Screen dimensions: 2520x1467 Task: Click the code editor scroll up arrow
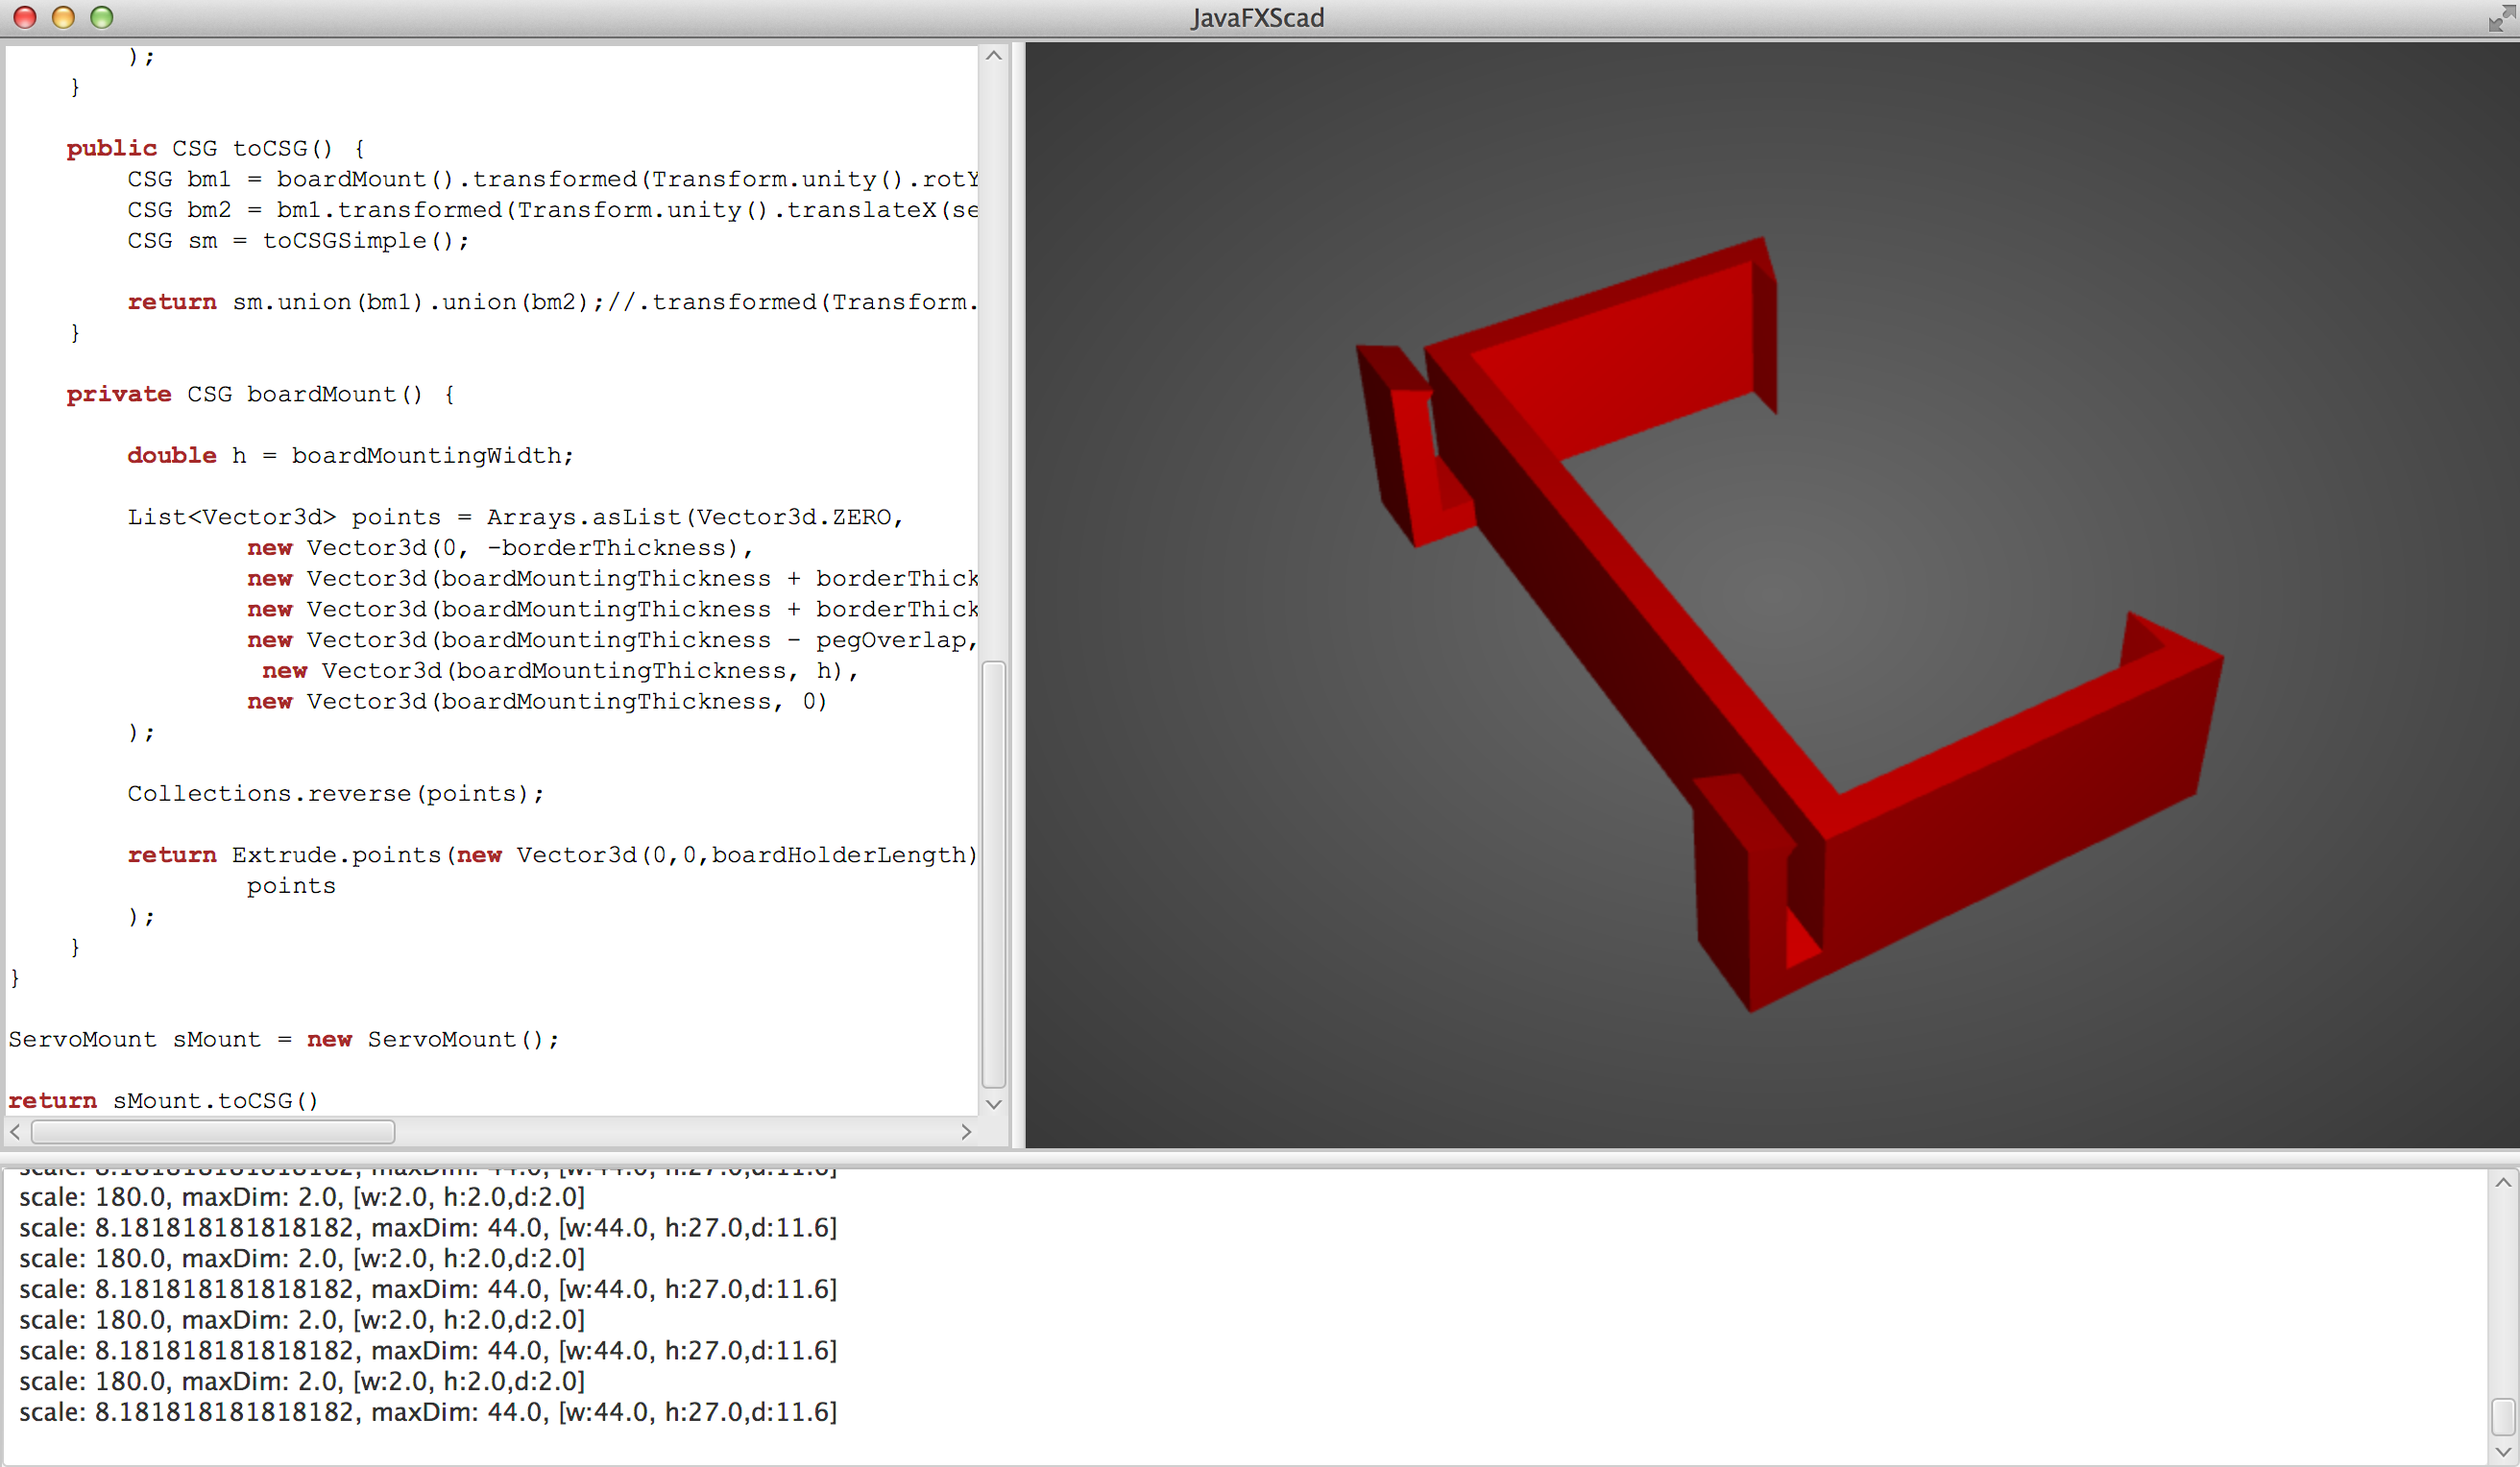993,56
